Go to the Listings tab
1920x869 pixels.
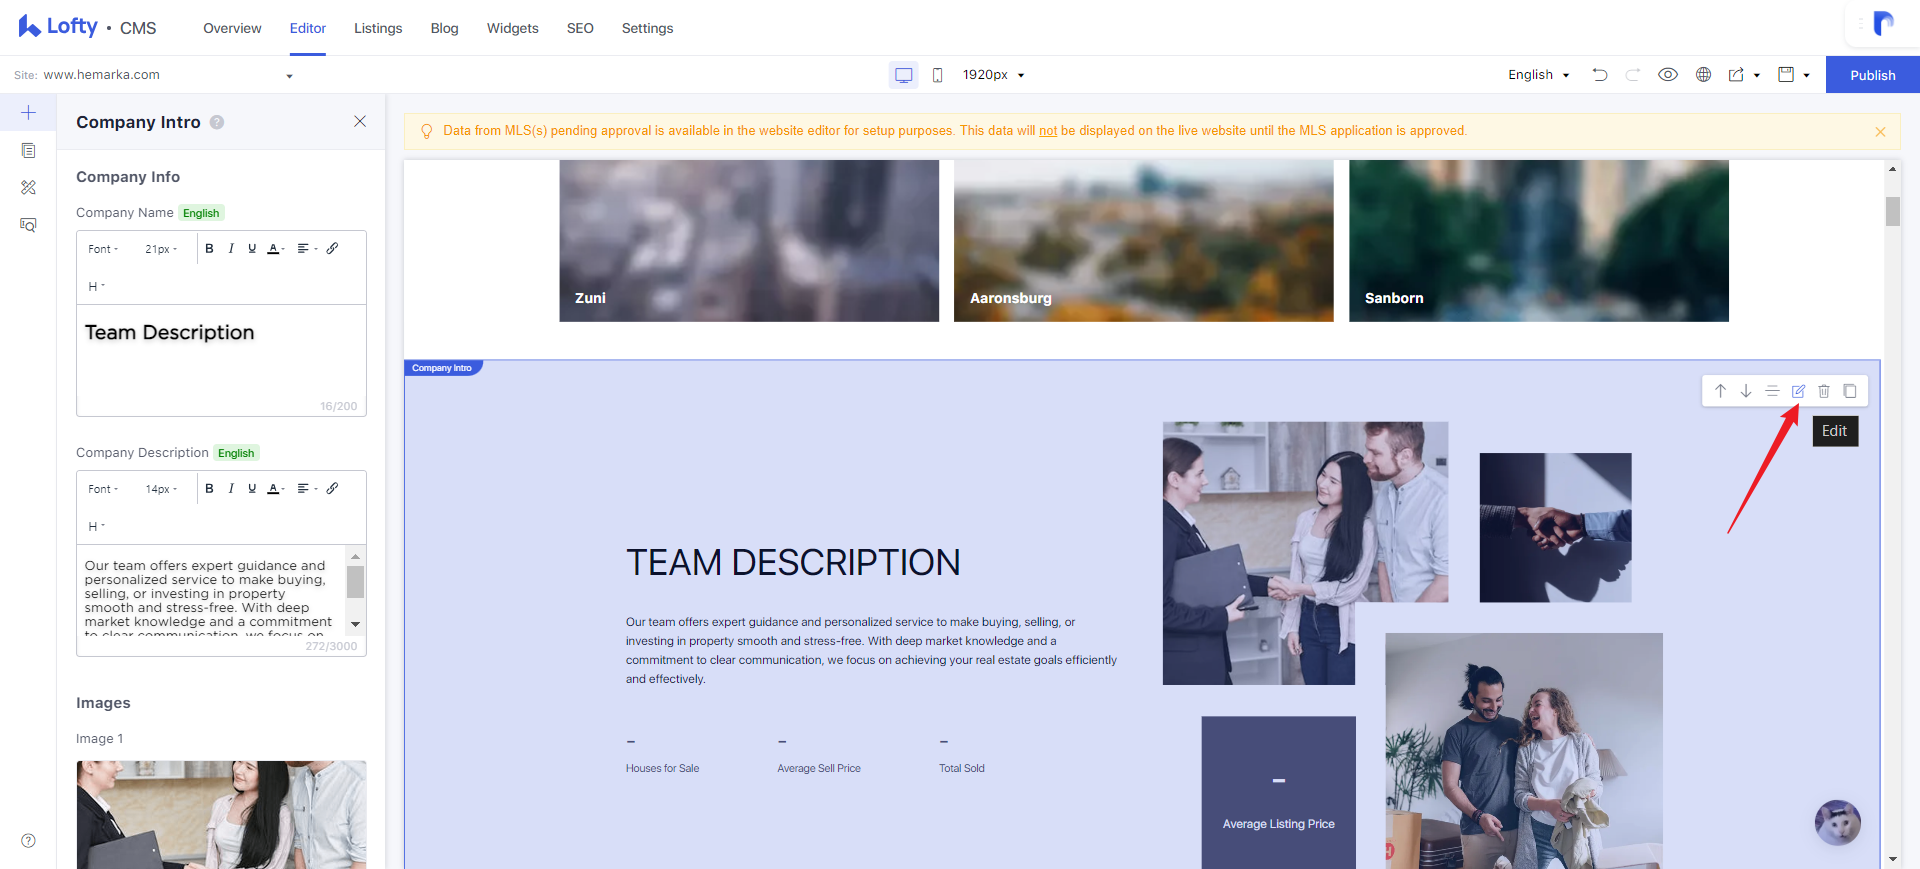[x=378, y=28]
